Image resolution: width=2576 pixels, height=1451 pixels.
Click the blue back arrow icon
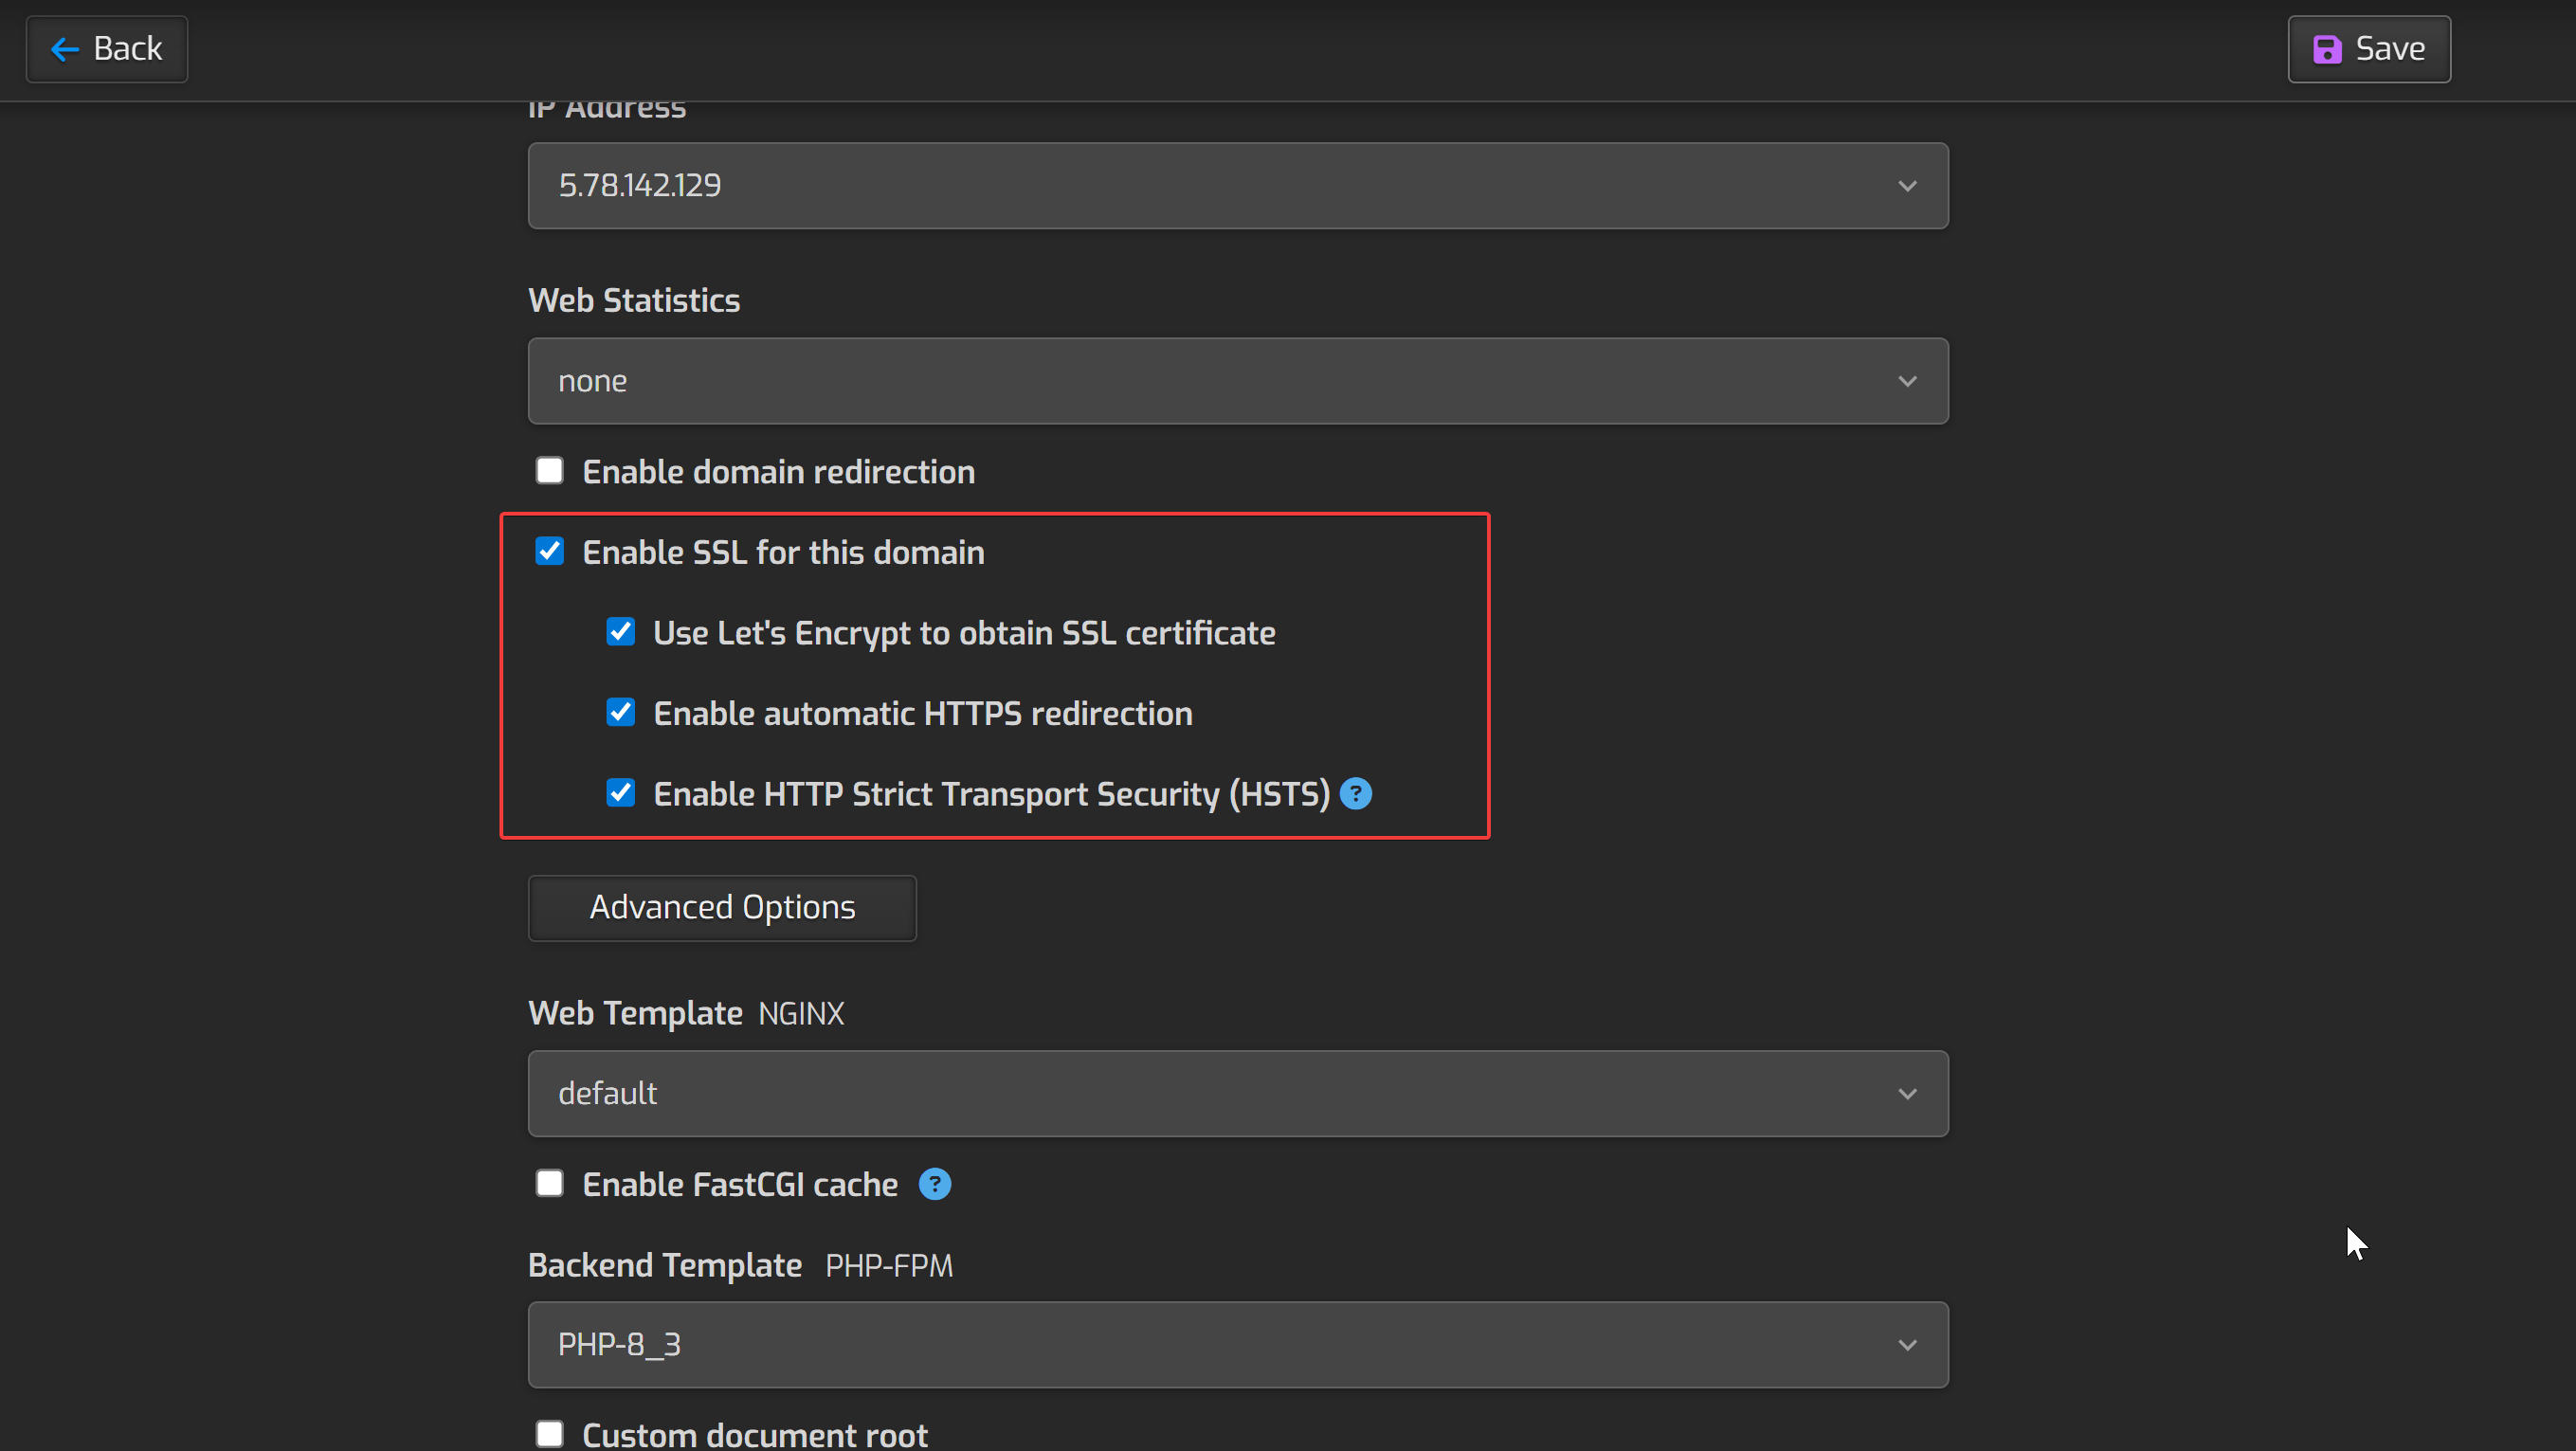65,49
